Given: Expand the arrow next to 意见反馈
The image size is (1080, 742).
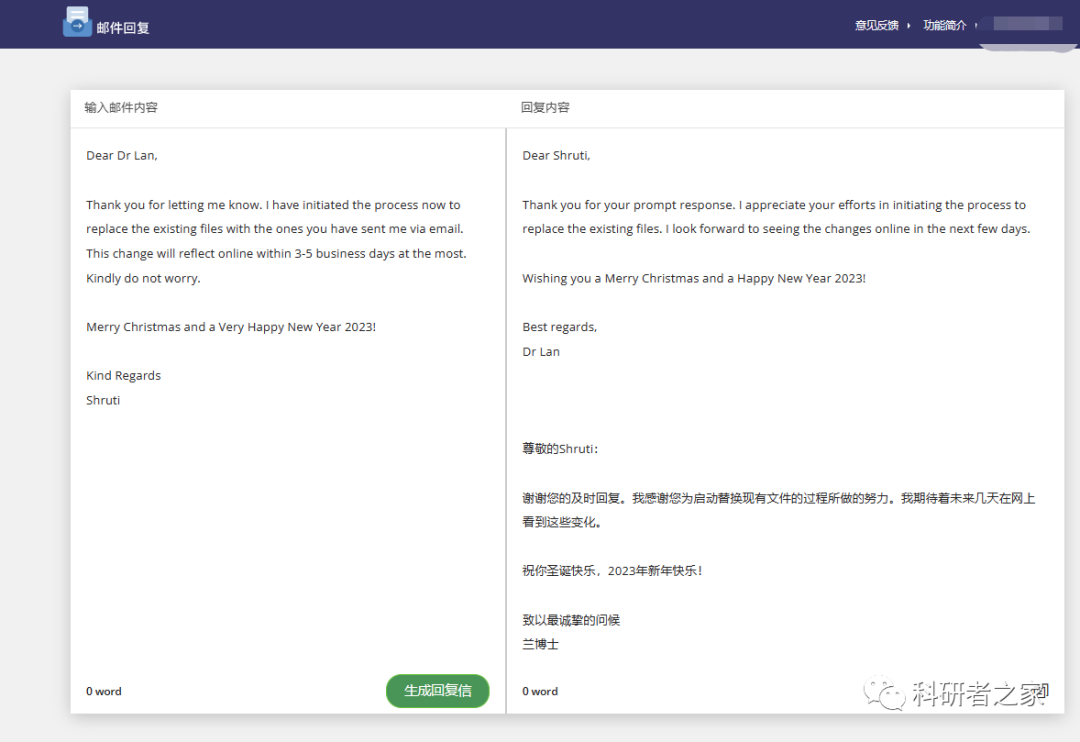Looking at the screenshot, I should click(909, 26).
